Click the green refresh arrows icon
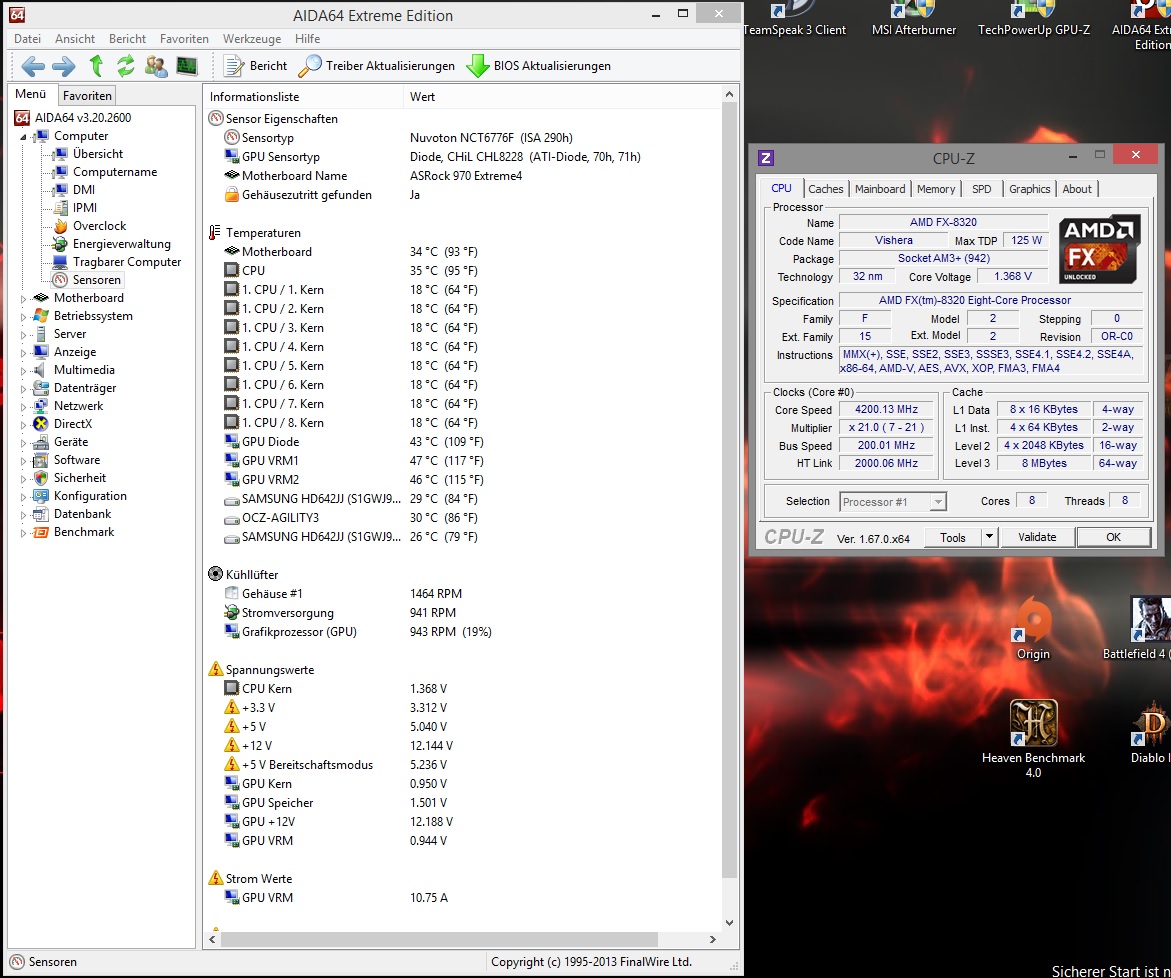Screen dimensions: 1171x978 [x=125, y=66]
